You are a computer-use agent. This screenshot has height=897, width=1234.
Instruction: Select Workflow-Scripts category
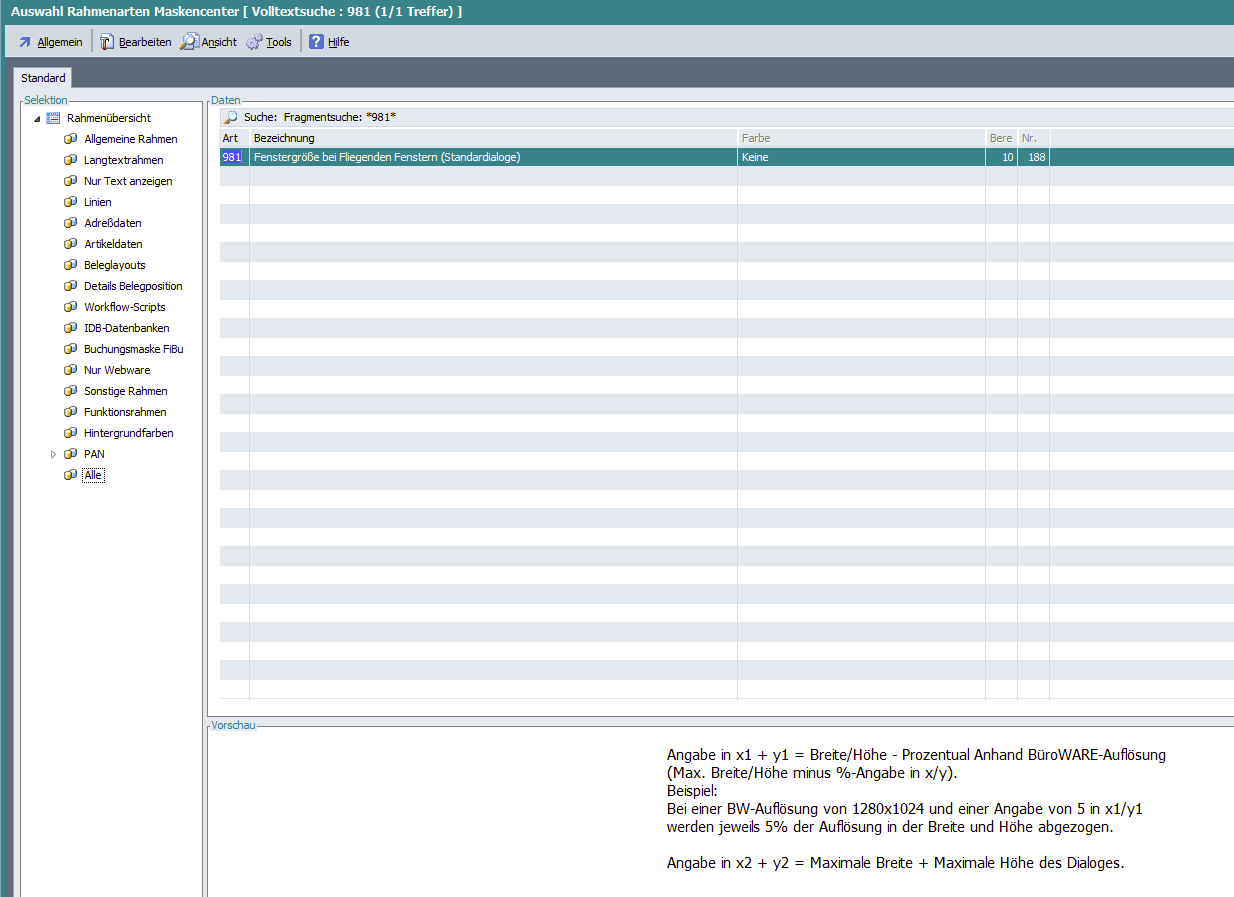(124, 307)
